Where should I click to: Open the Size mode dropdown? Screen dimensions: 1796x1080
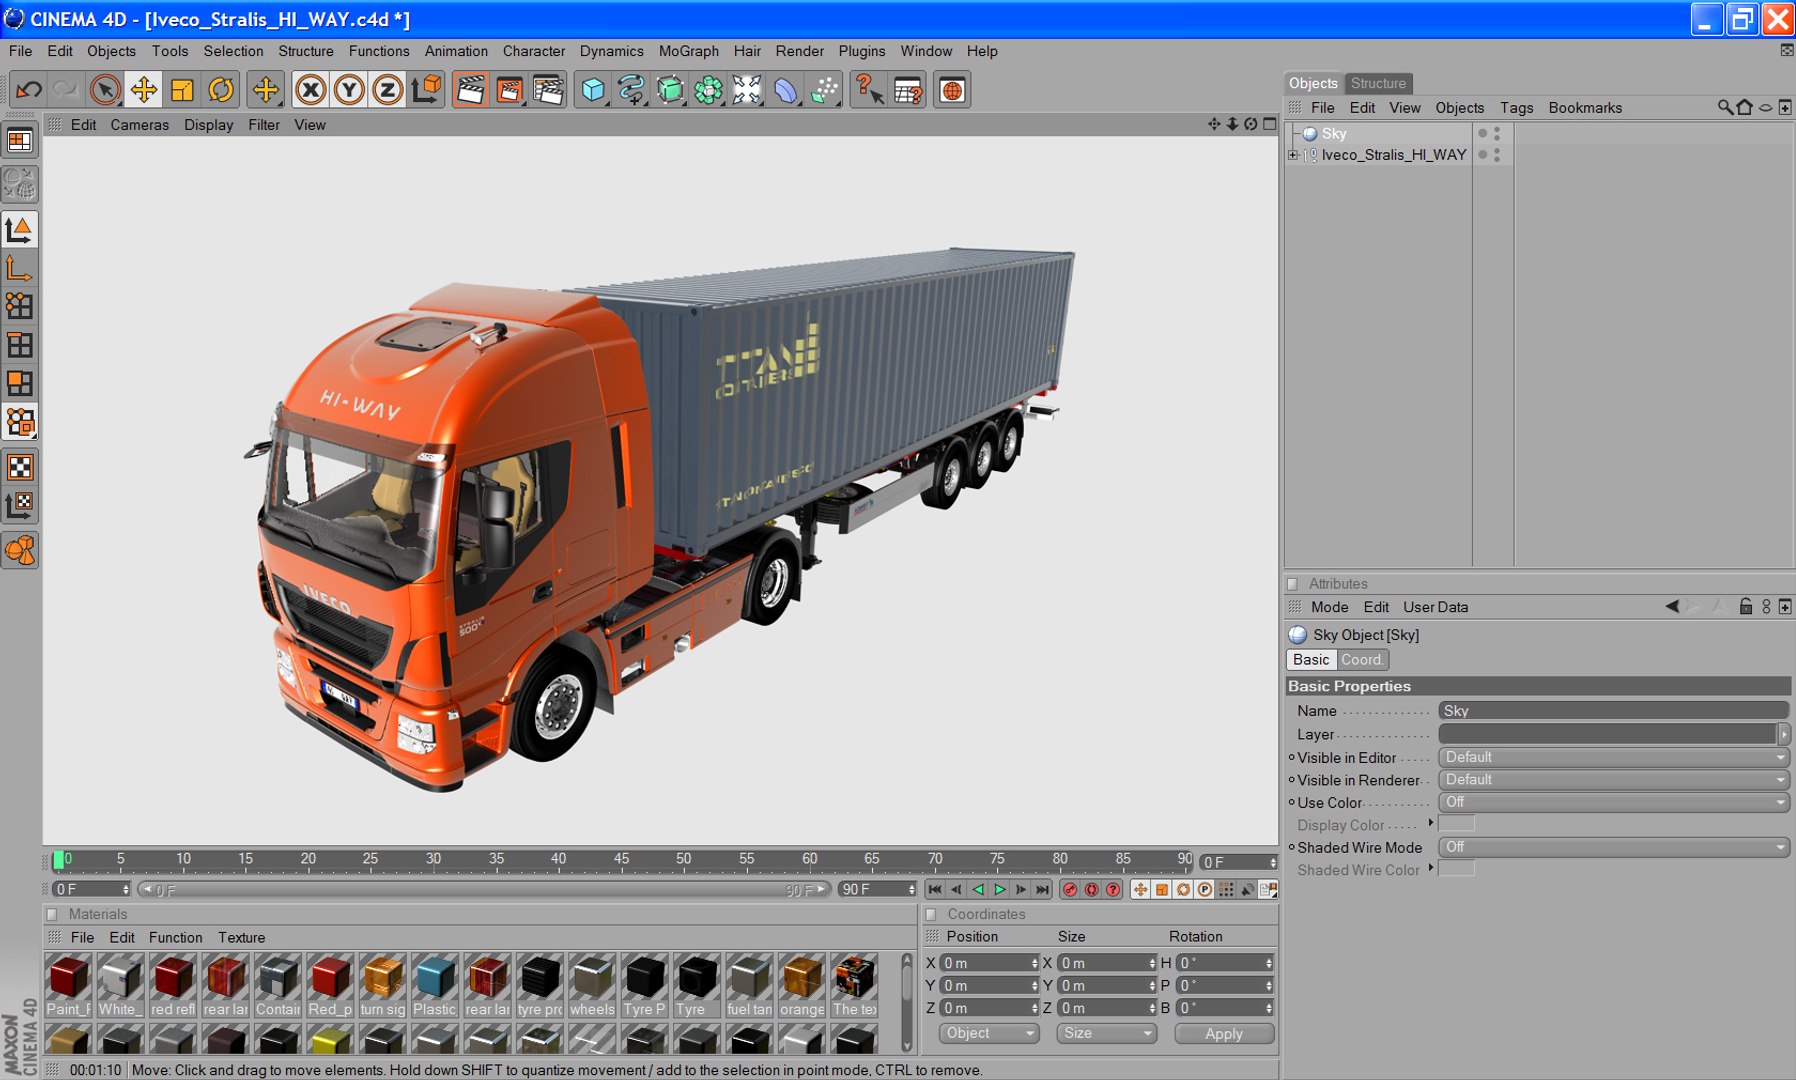1106,1033
